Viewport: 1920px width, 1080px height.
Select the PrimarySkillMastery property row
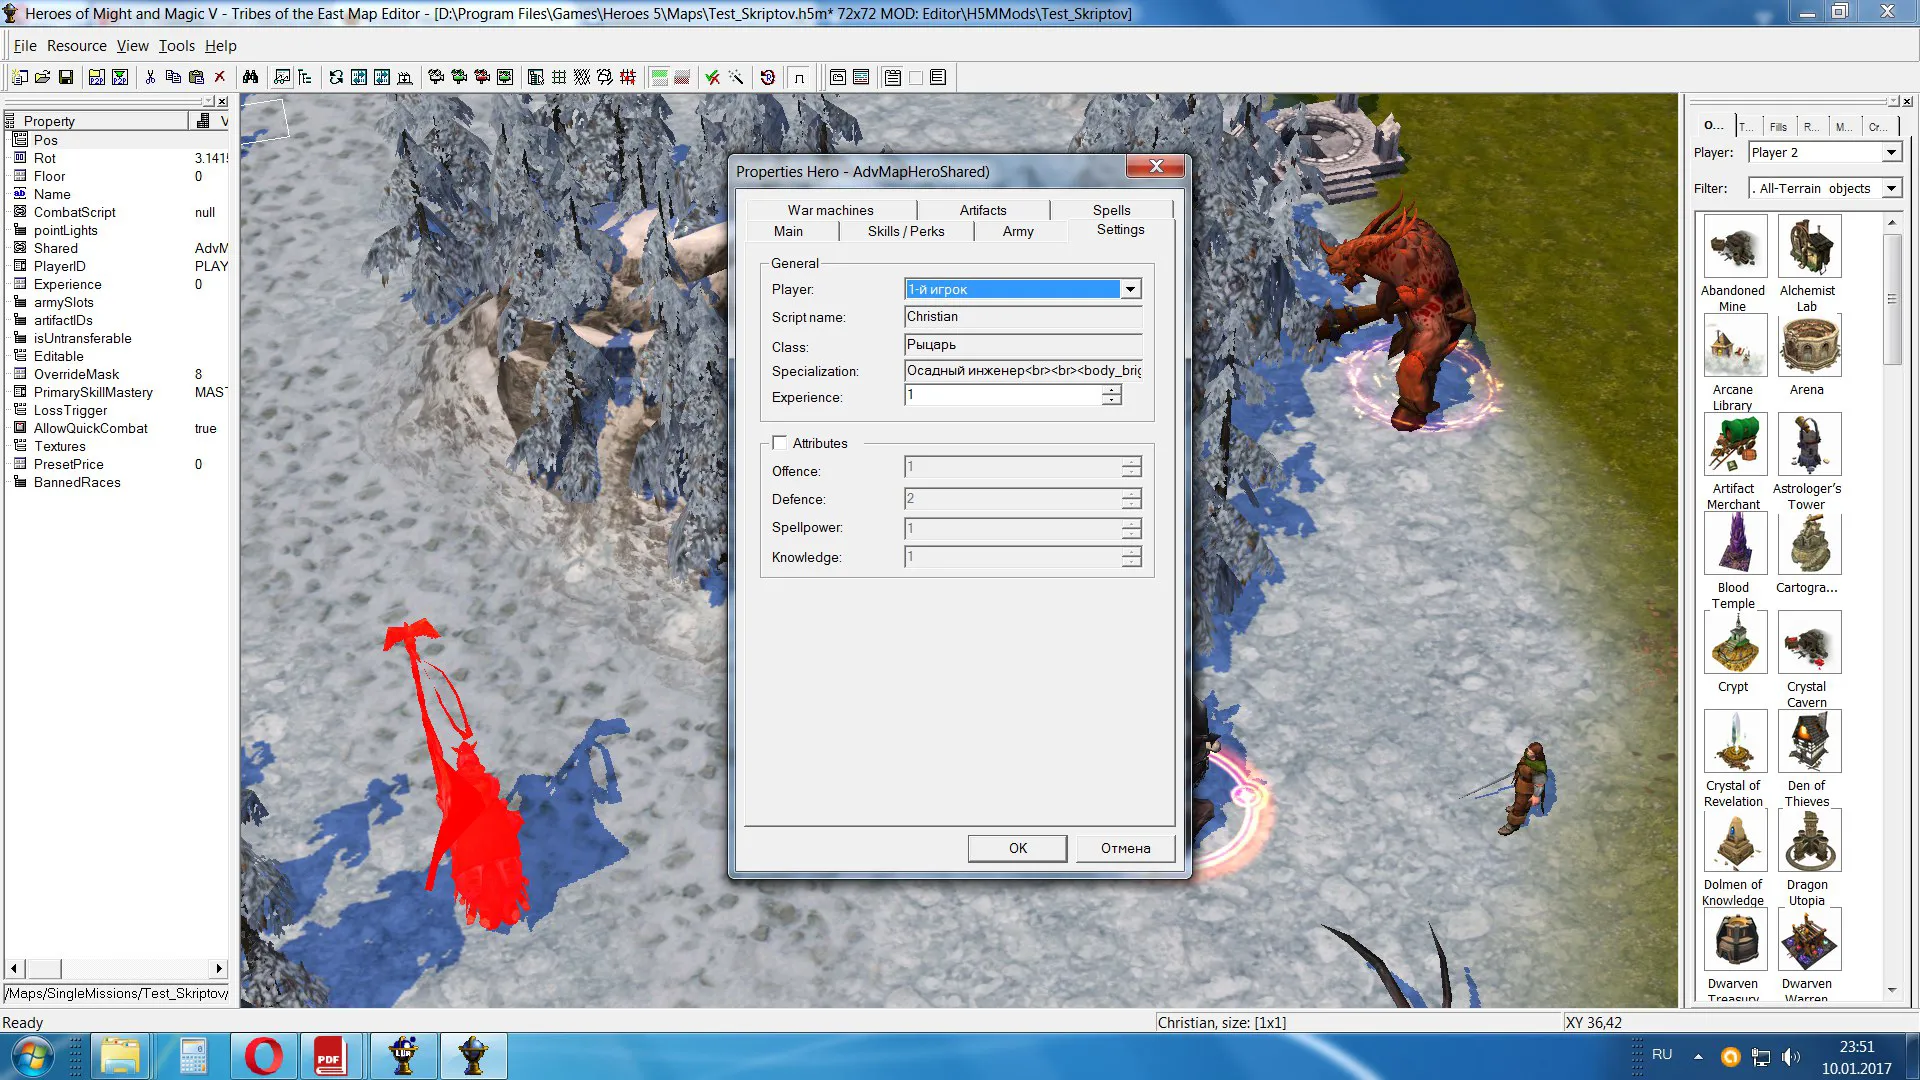coord(119,392)
